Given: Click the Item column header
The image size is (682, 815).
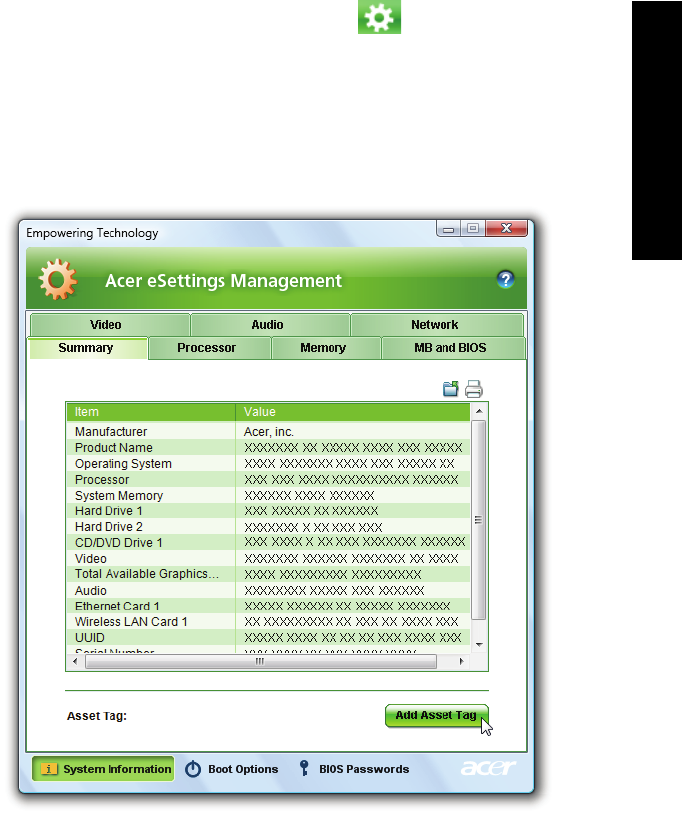Looking at the screenshot, I should click(x=151, y=412).
